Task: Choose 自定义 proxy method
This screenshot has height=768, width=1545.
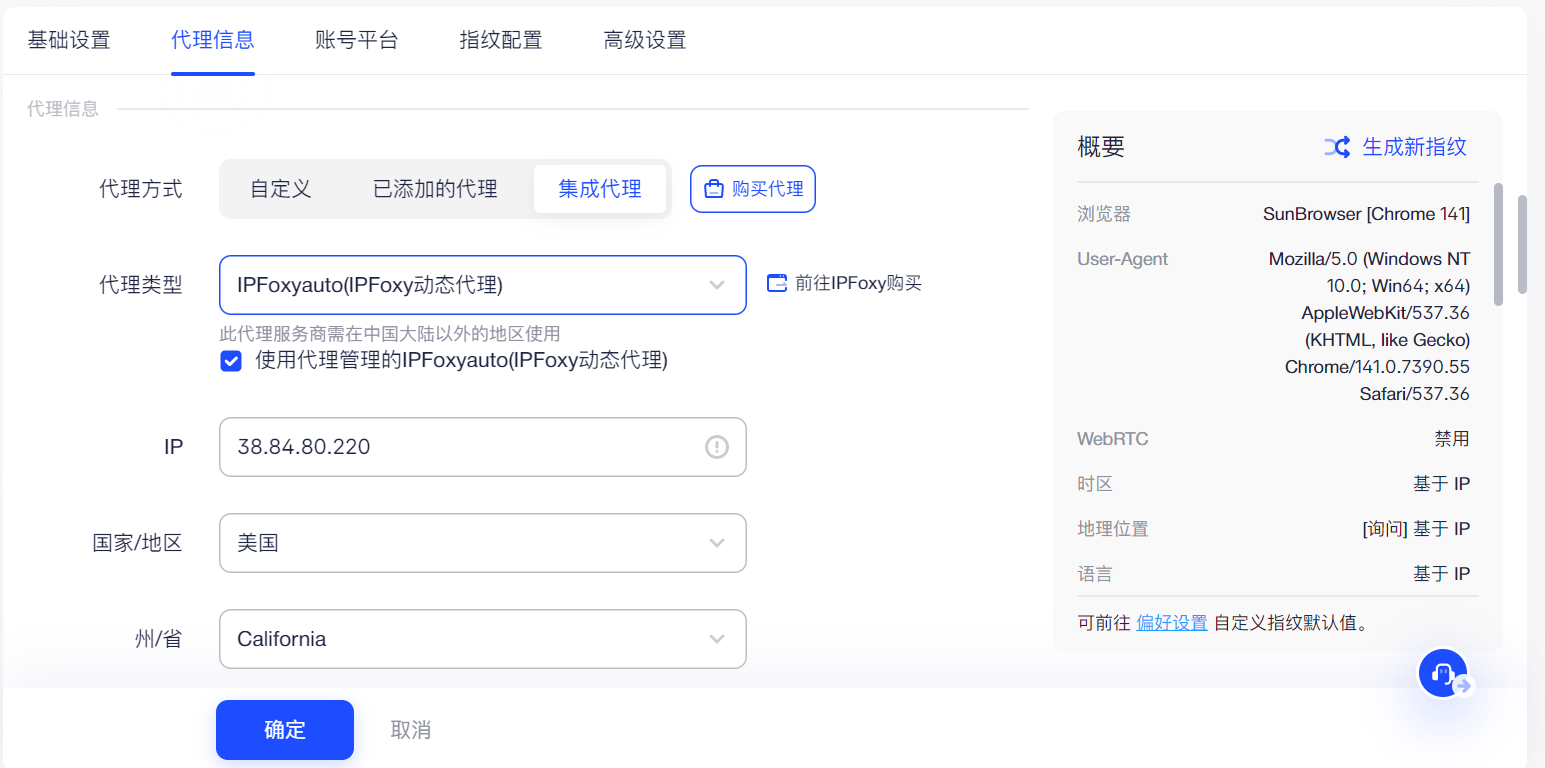Action: coord(281,189)
